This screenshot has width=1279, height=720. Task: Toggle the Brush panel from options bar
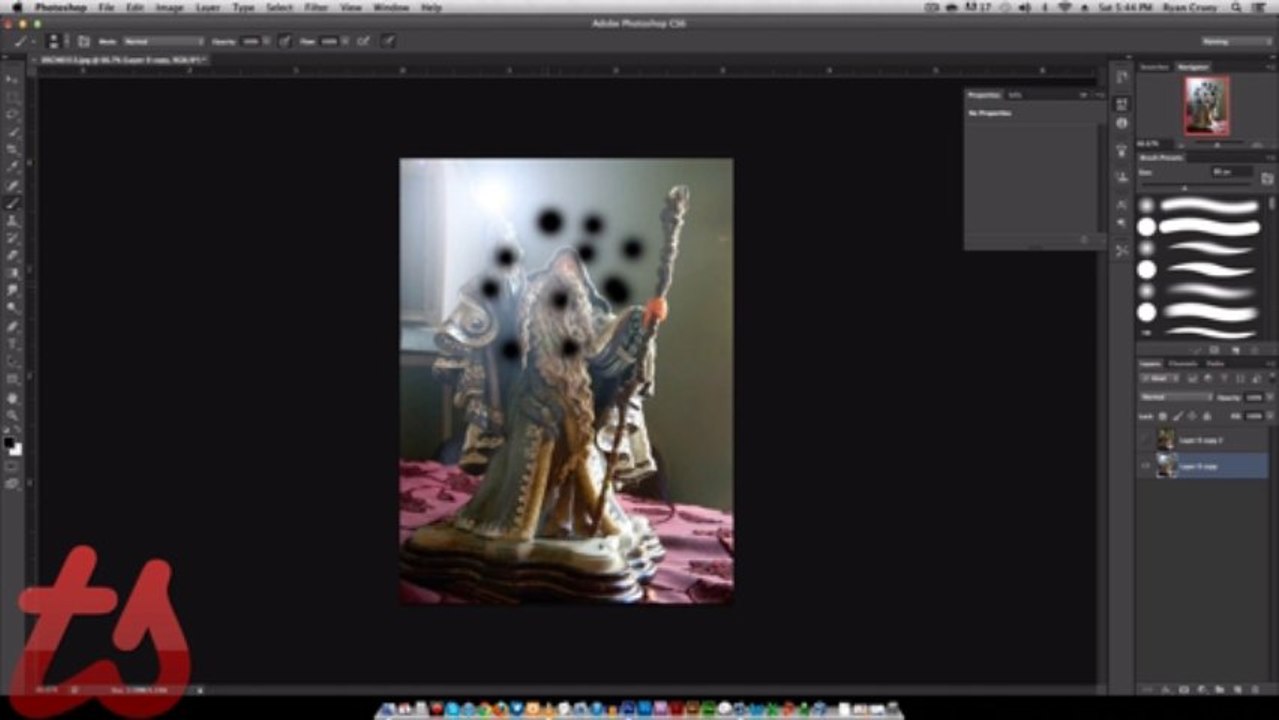pos(84,41)
